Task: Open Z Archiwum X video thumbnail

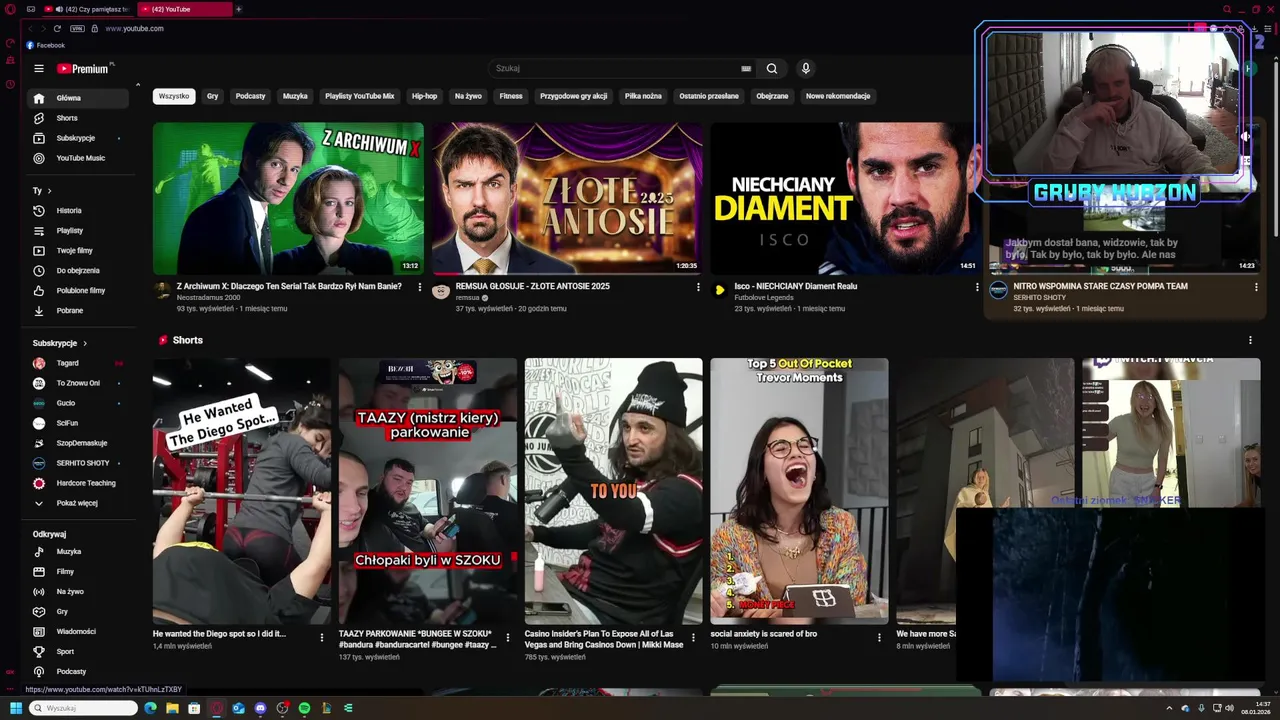Action: (x=288, y=198)
